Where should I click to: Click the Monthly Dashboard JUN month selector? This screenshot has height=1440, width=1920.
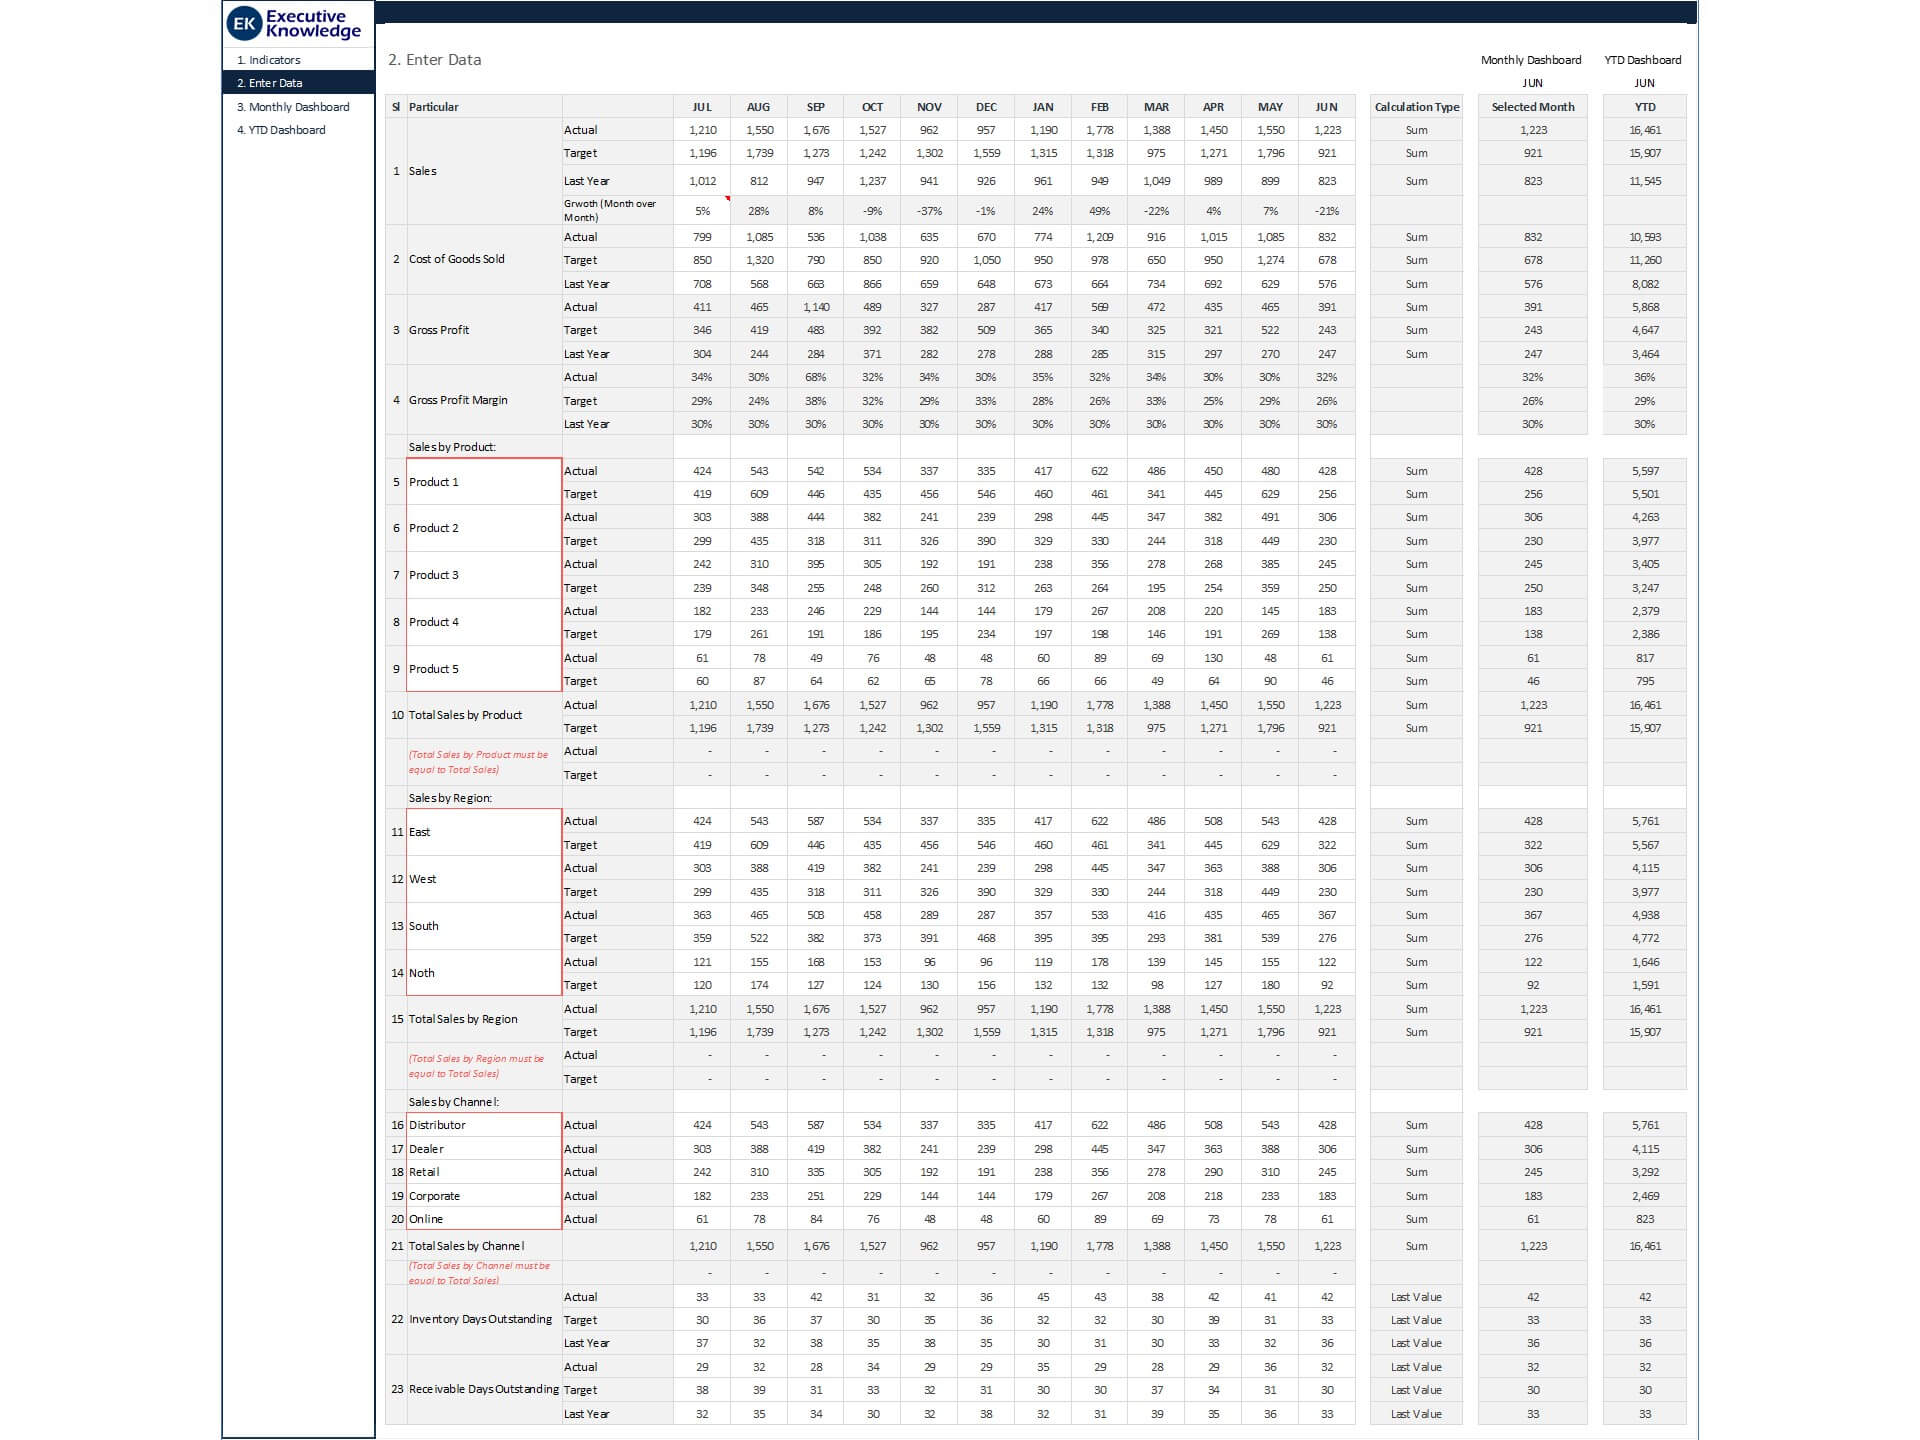click(x=1532, y=83)
